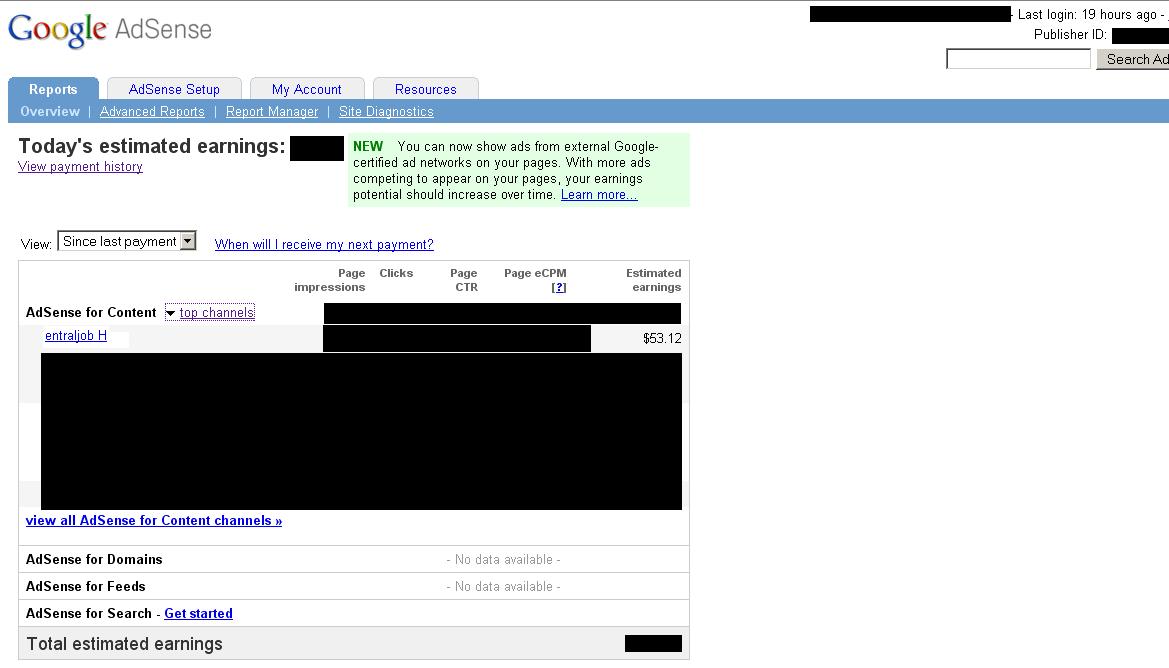Open the Since last payment view dropdown
Screen dimensions: 1169x668
pos(127,242)
